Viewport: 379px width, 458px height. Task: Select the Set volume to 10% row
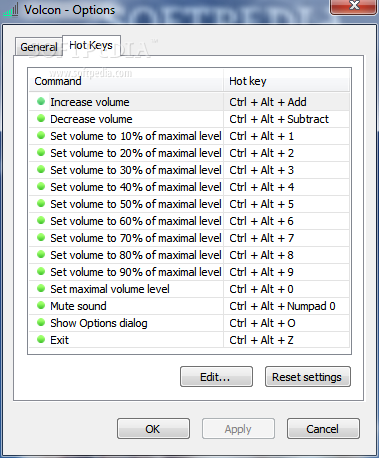click(x=189, y=136)
